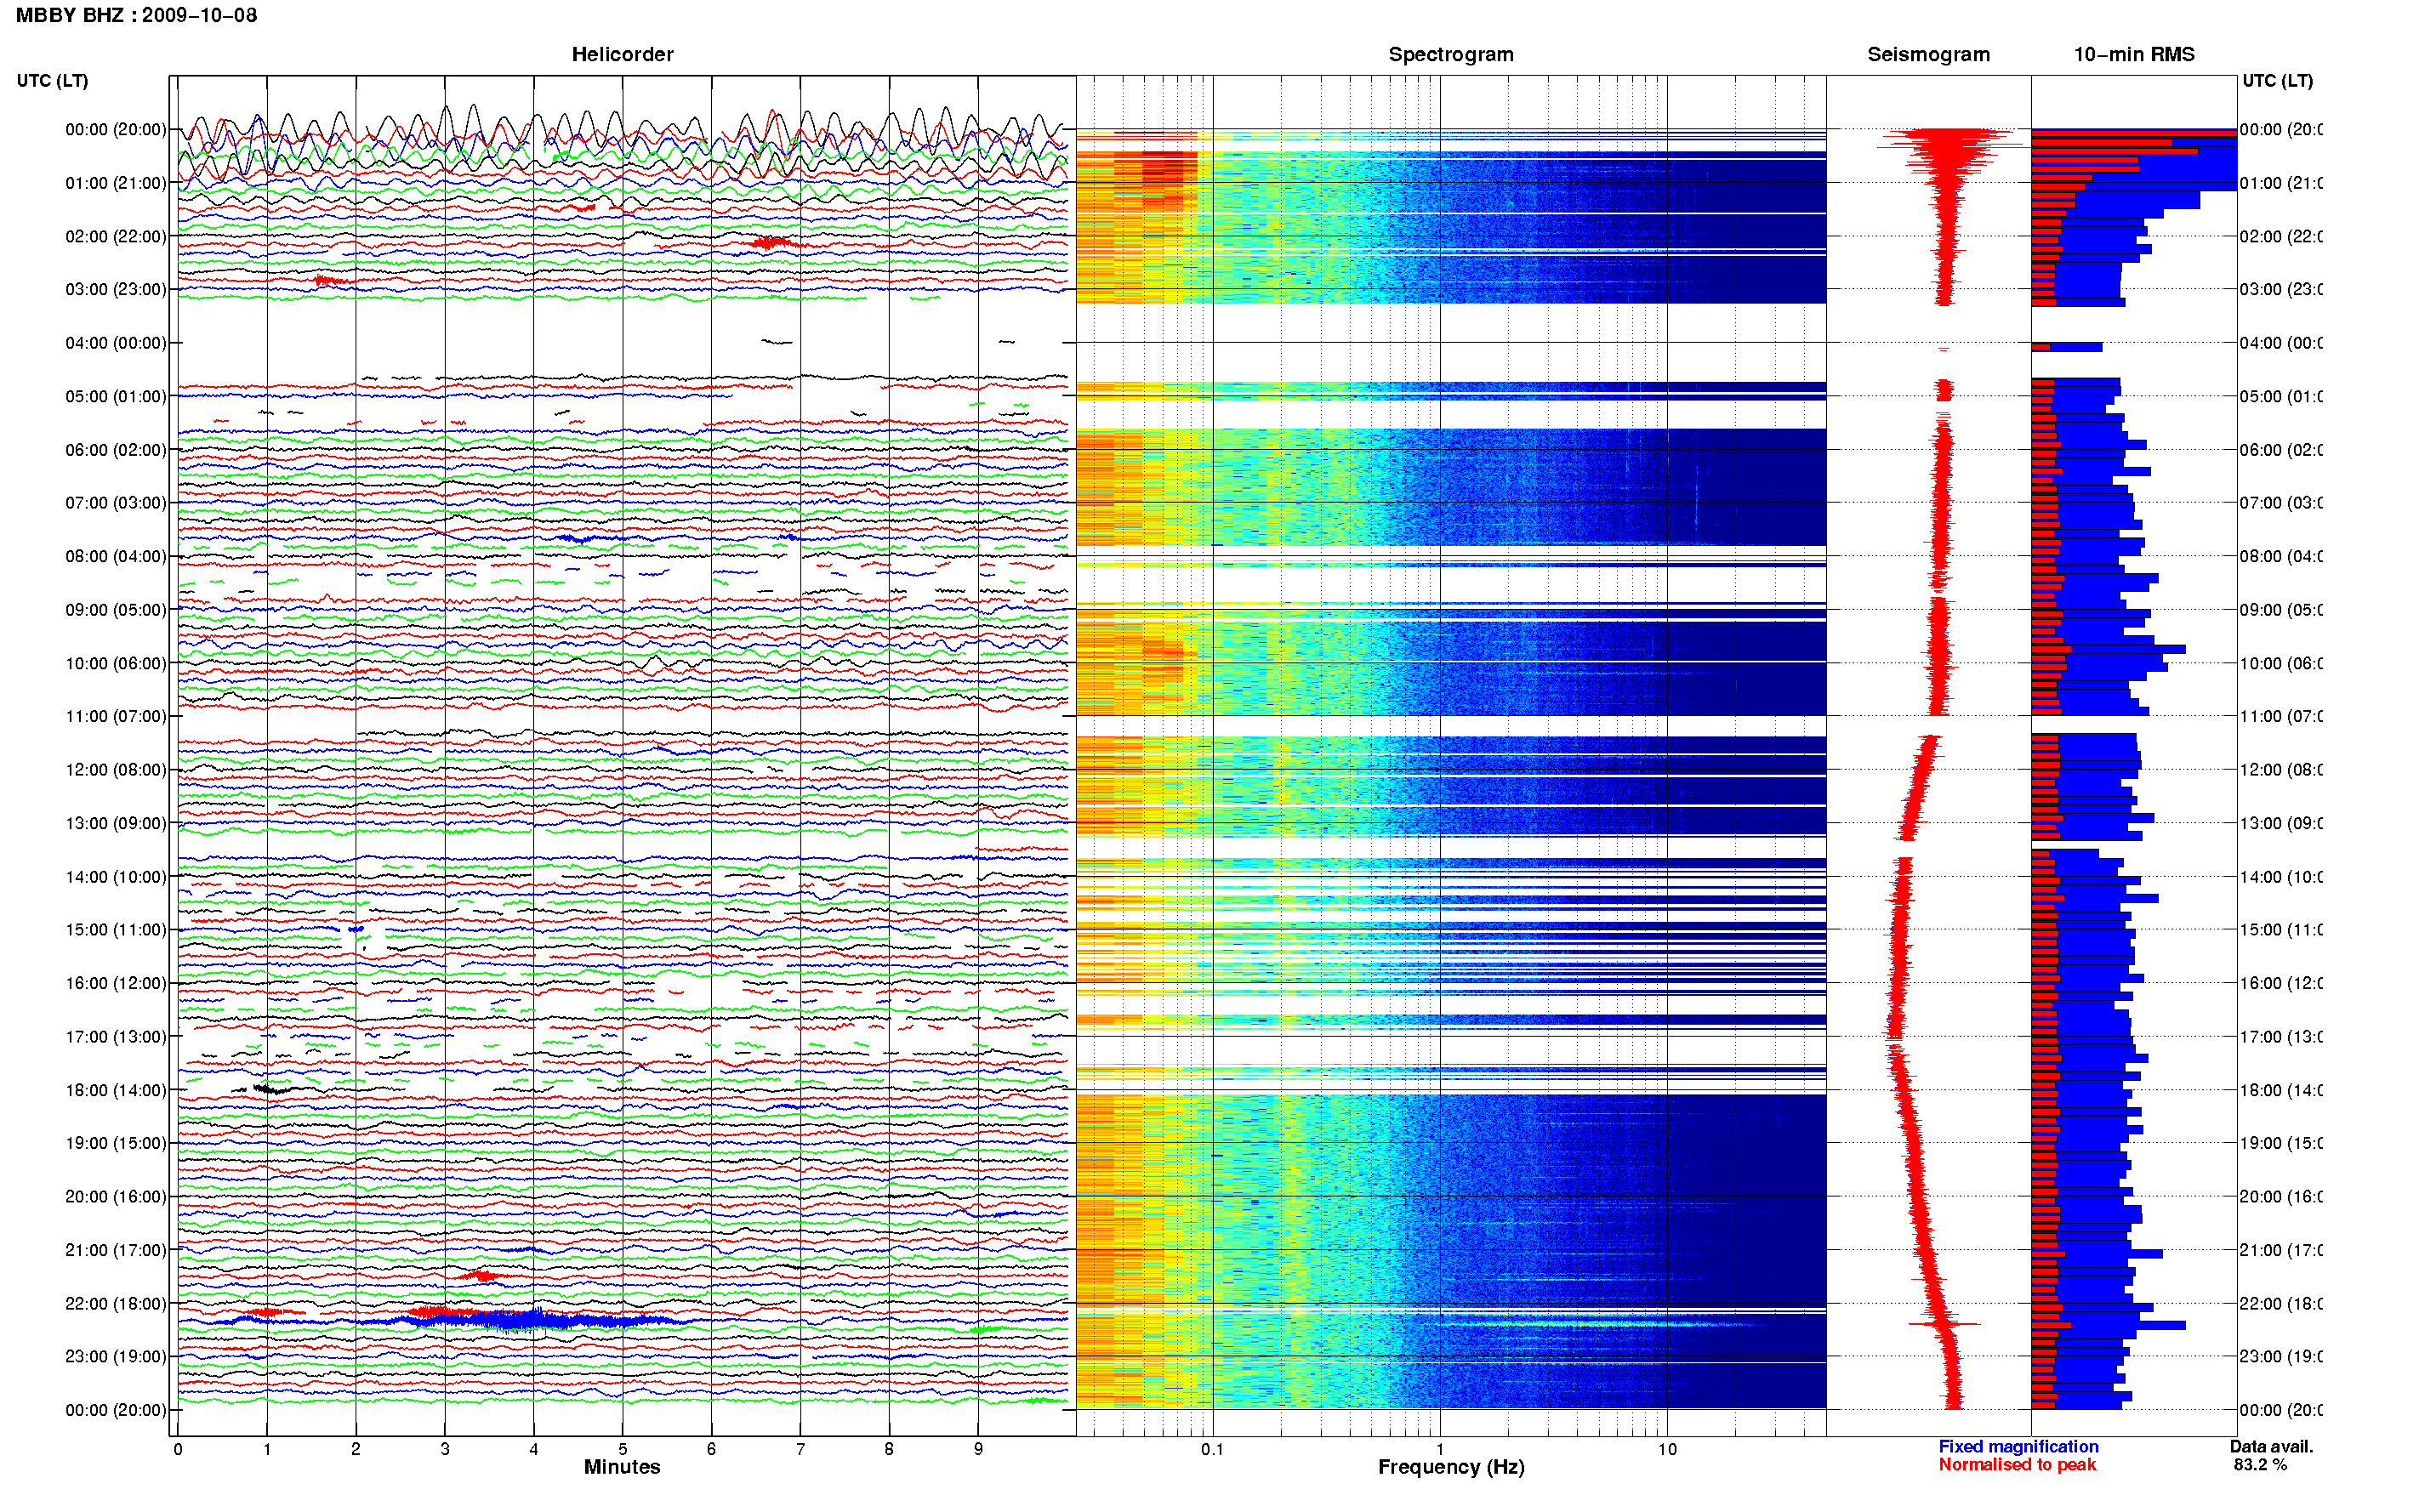Click left time label 19:00 (15:00)

coord(116,1143)
